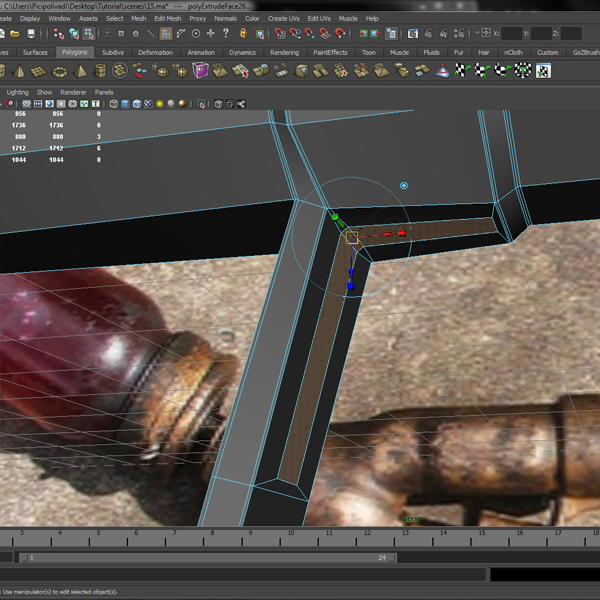Create a polygon plane from the shelf
The width and height of the screenshot is (600, 600).
(x=39, y=72)
